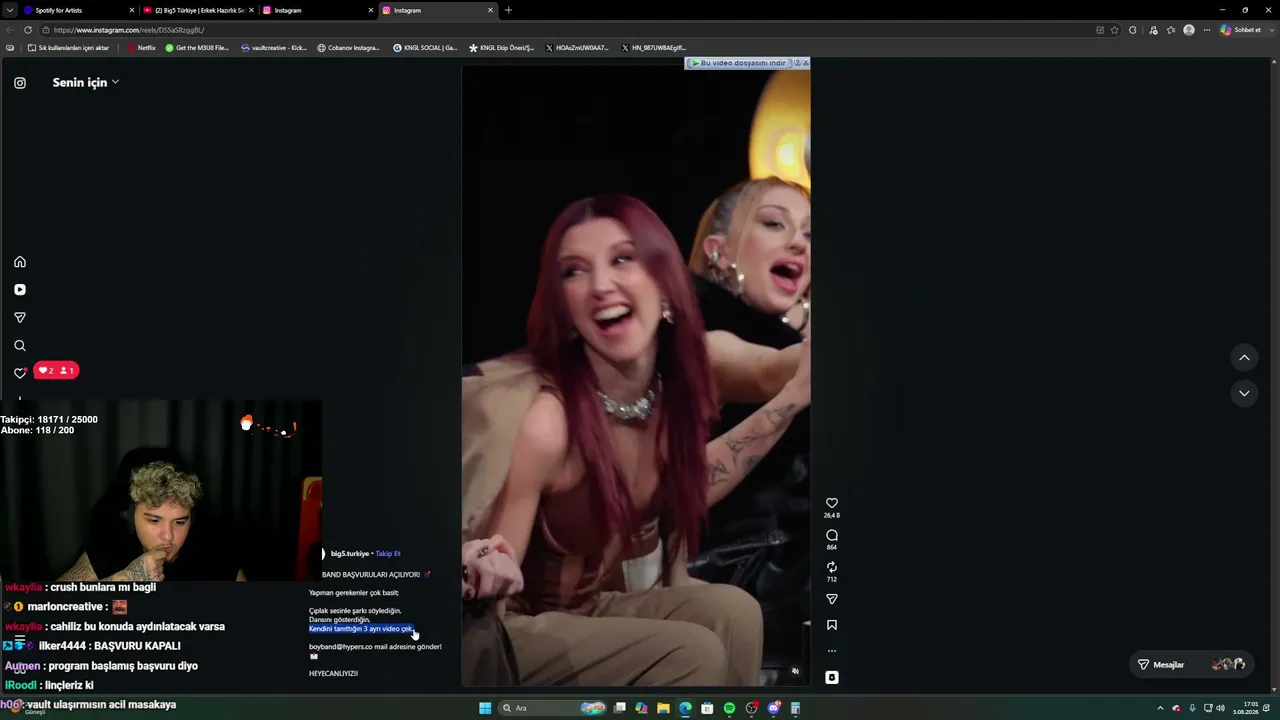
Task: Open the browser profile avatar
Action: pyautogui.click(x=1189, y=30)
